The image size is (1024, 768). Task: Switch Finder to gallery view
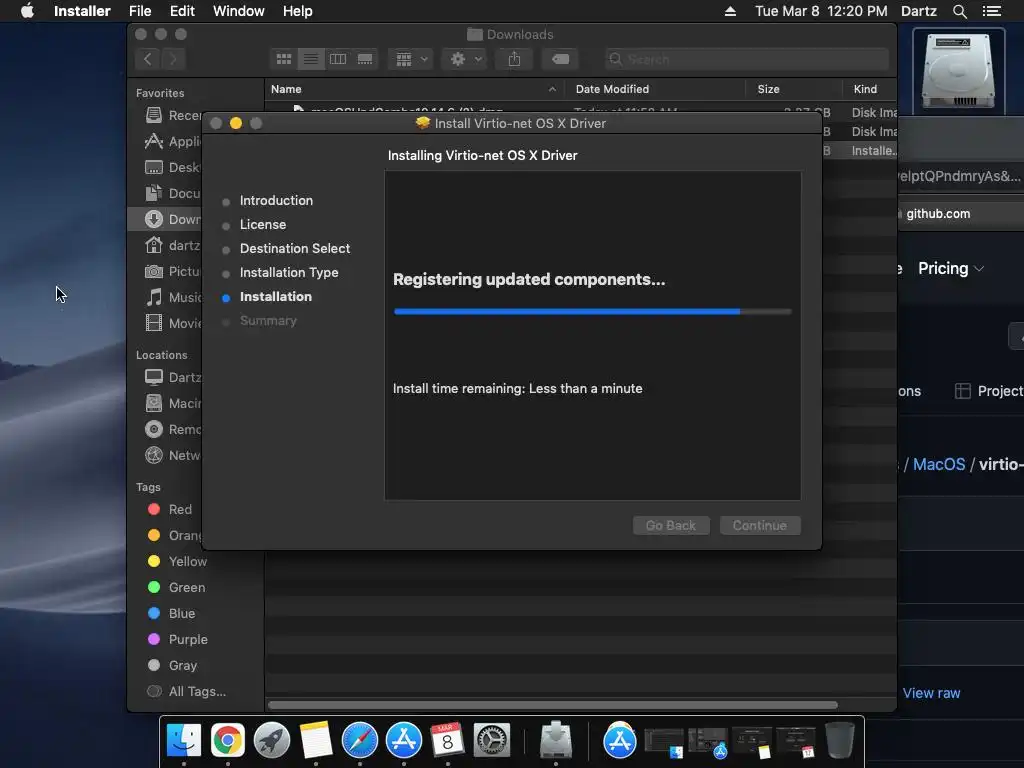pyautogui.click(x=365, y=59)
